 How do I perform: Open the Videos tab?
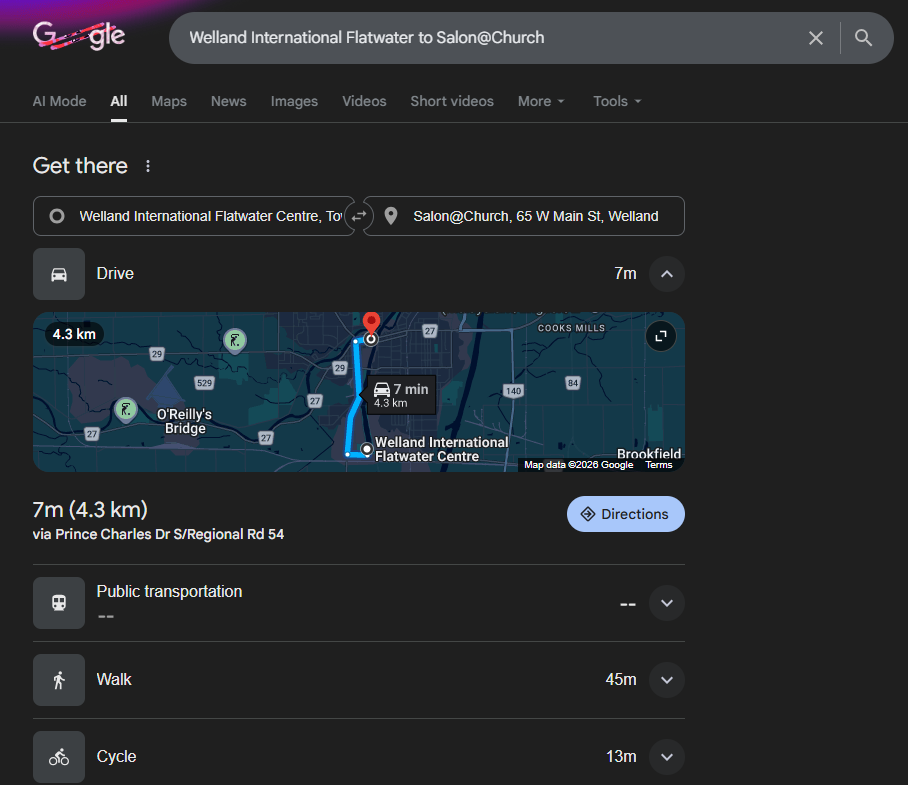coord(364,101)
